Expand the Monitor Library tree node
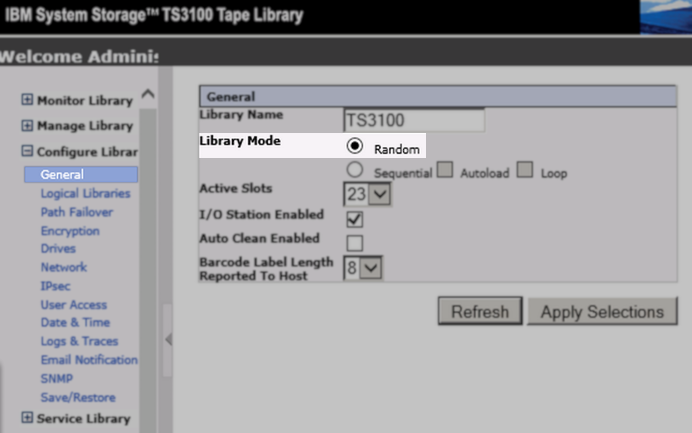Viewport: 692px width, 433px height. pos(27,100)
